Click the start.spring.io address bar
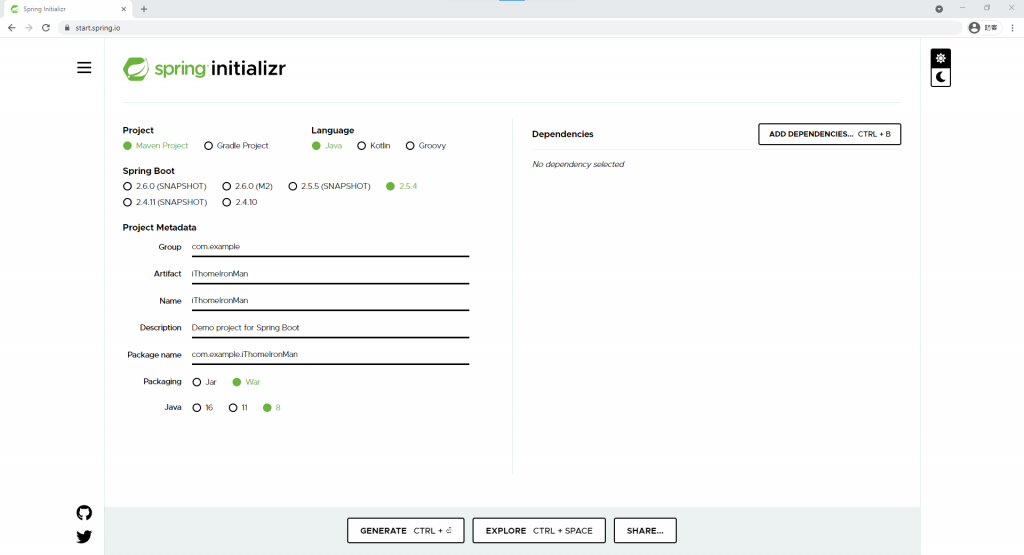Screen dimensions: 1024x555 point(509,28)
